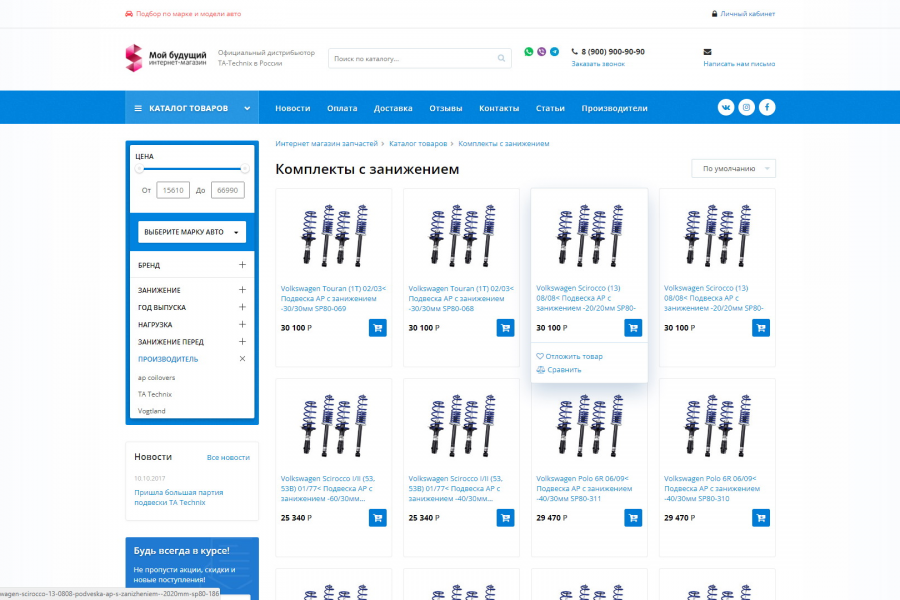The image size is (900, 600).
Task: Click the car icon for model selection
Action: 129,14
